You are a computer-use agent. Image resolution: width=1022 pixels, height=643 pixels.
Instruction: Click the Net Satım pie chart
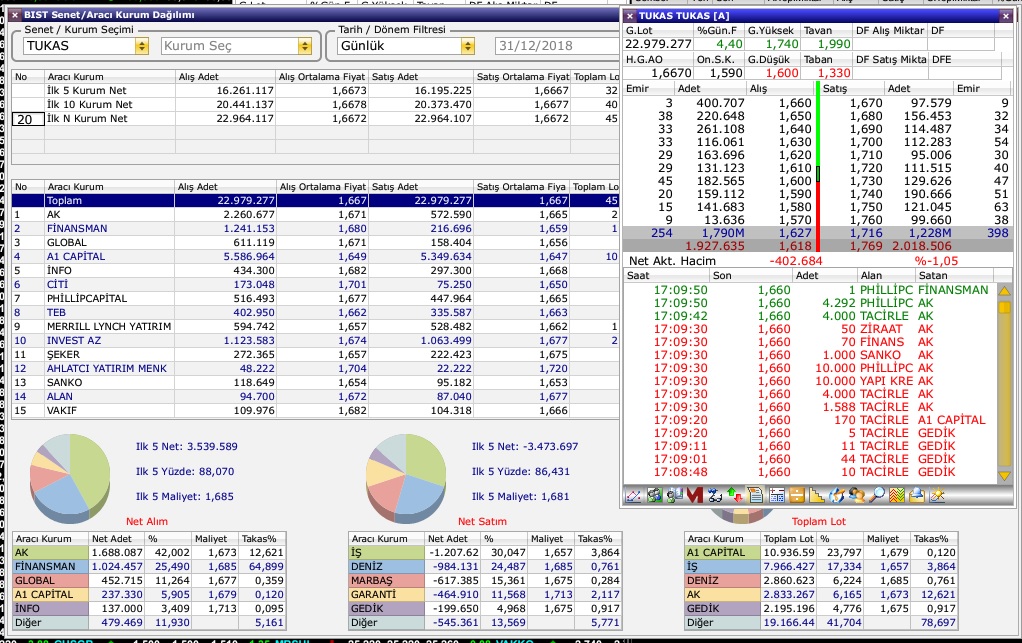coord(406,478)
